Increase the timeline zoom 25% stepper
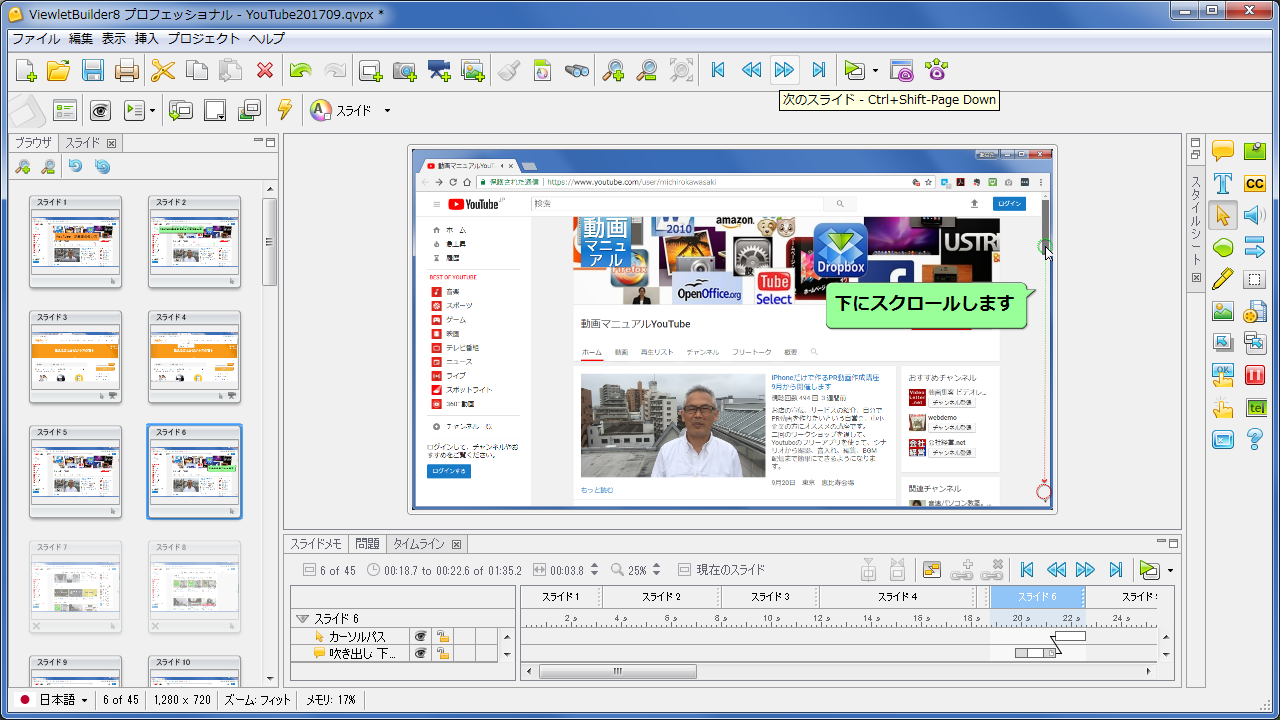Viewport: 1280px width, 720px height. (x=656, y=566)
